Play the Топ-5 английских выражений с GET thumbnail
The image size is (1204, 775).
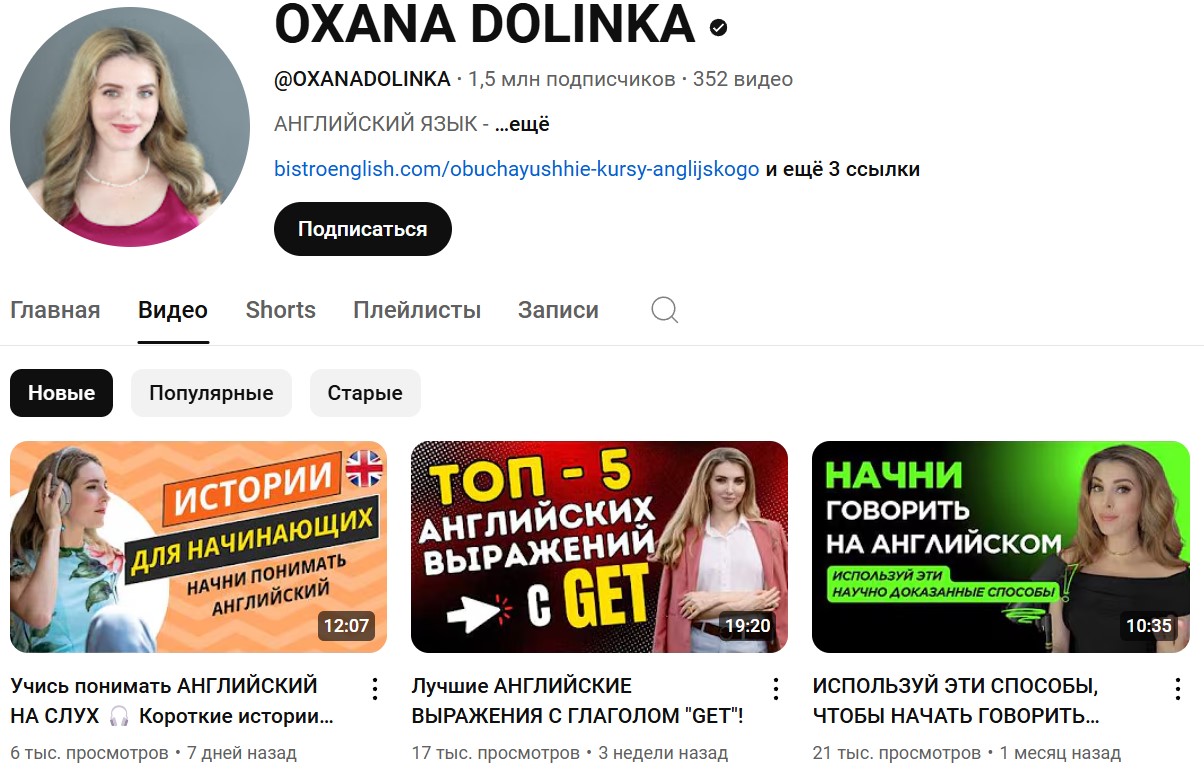click(x=599, y=547)
